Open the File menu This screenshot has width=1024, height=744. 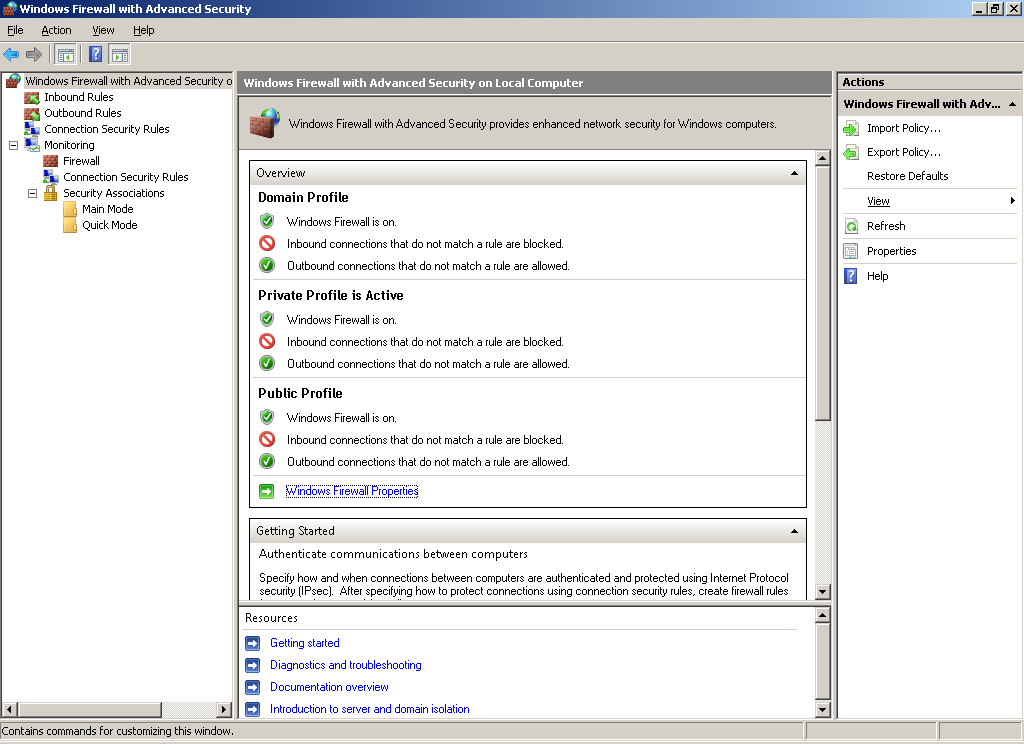15,30
